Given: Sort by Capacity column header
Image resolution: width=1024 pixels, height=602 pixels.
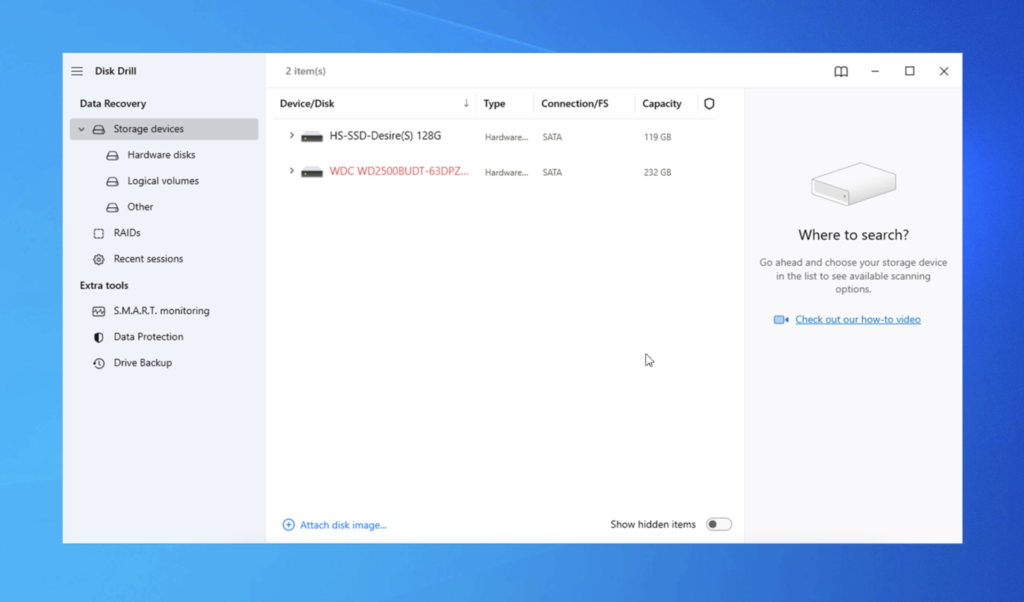Looking at the screenshot, I should click(x=661, y=104).
